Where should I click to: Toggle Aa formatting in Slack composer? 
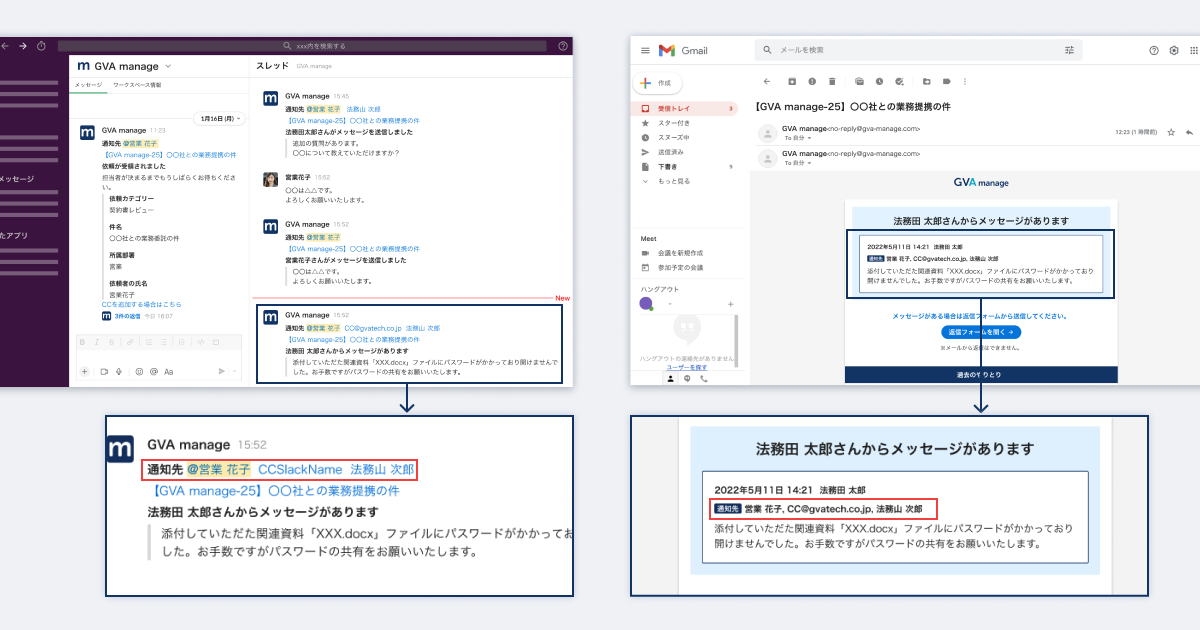click(169, 372)
